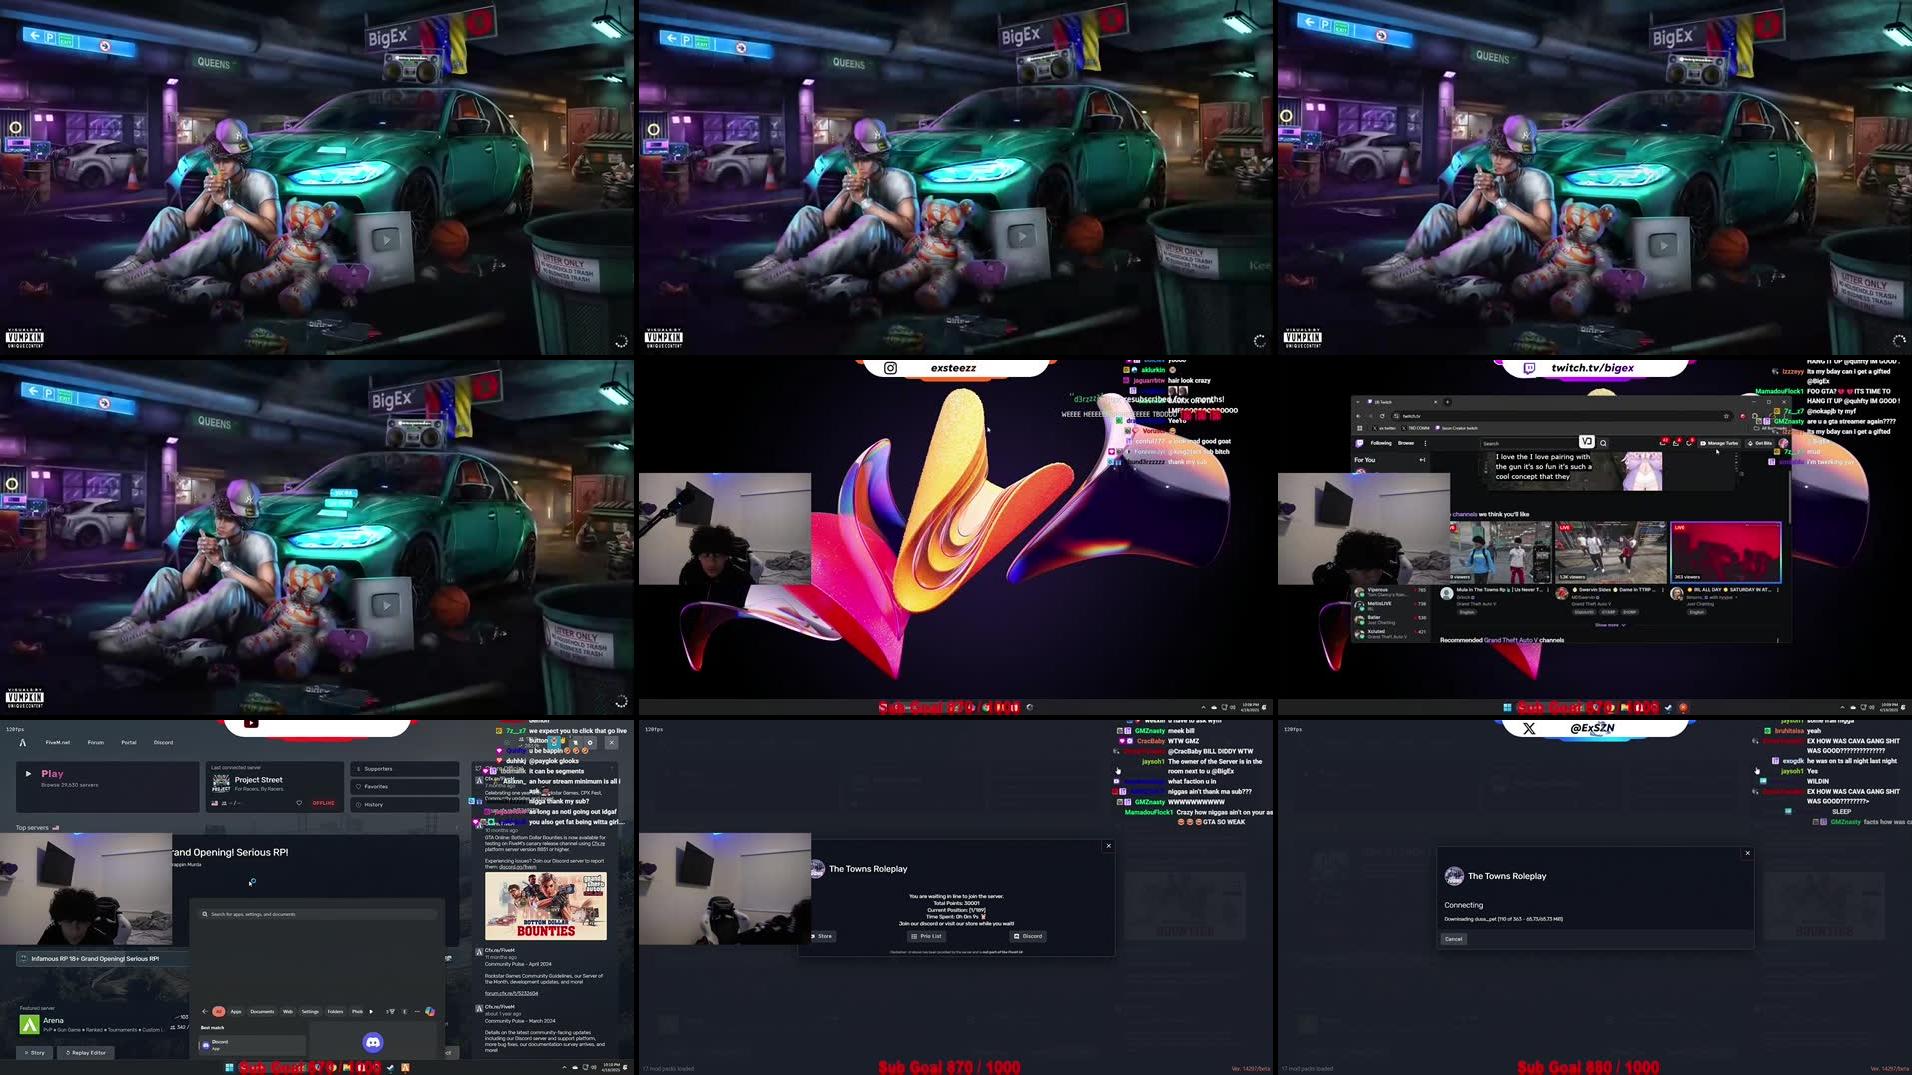Click the Replay Editor button
This screenshot has height=1075, width=1912.
coord(86,1053)
